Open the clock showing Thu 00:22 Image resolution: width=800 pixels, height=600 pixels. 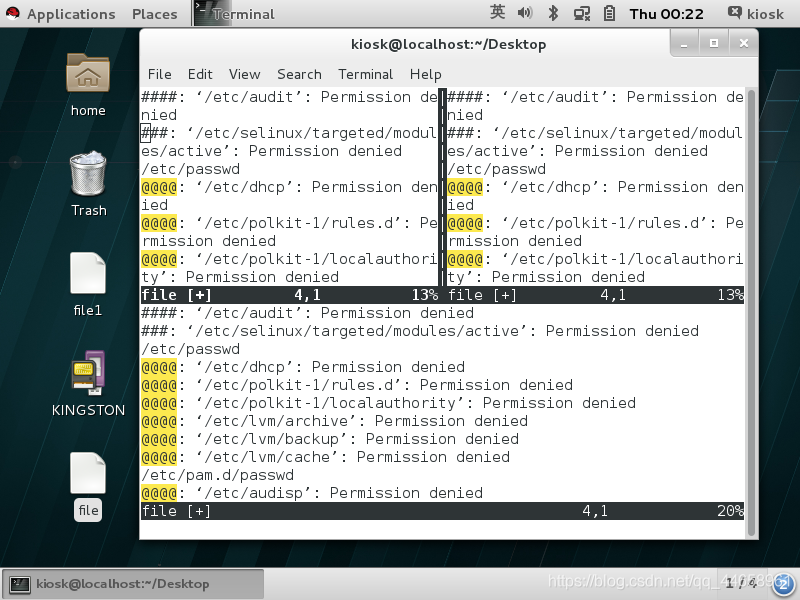click(666, 14)
